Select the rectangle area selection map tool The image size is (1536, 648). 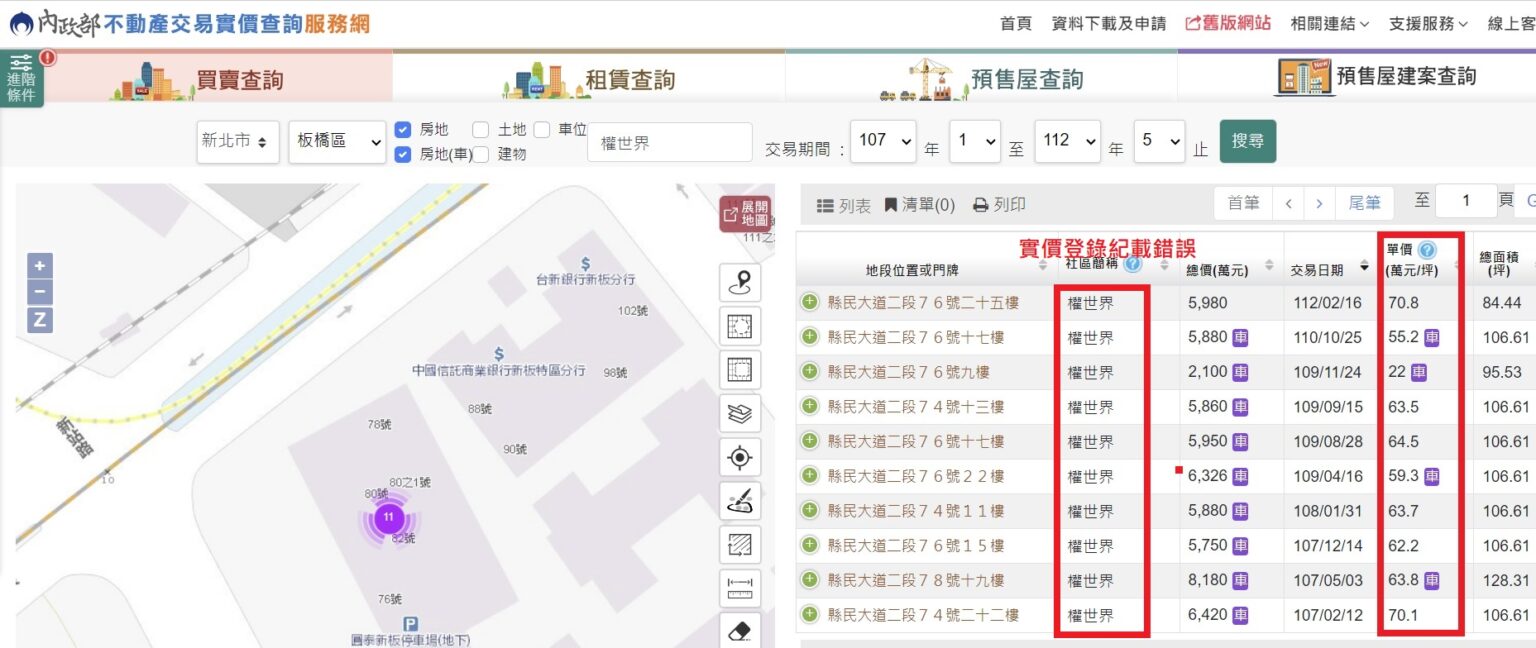click(740, 370)
